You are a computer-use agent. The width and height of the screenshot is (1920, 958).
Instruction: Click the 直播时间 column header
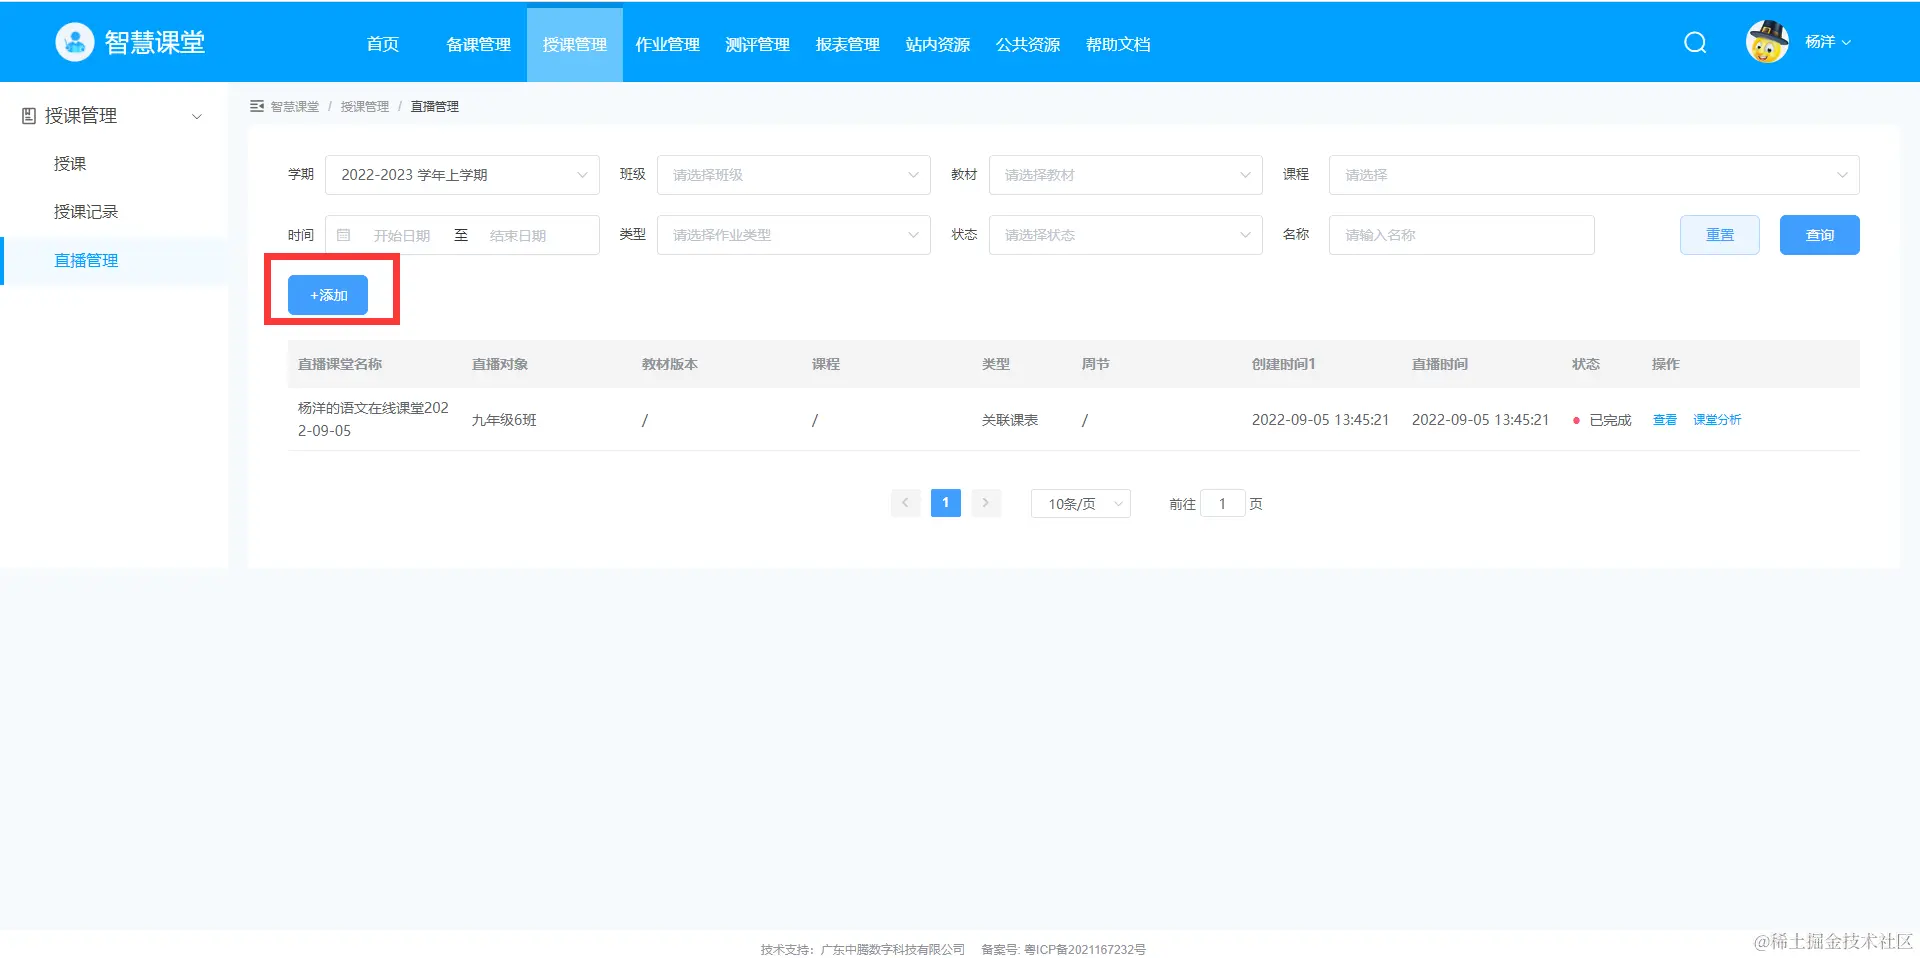(1440, 364)
